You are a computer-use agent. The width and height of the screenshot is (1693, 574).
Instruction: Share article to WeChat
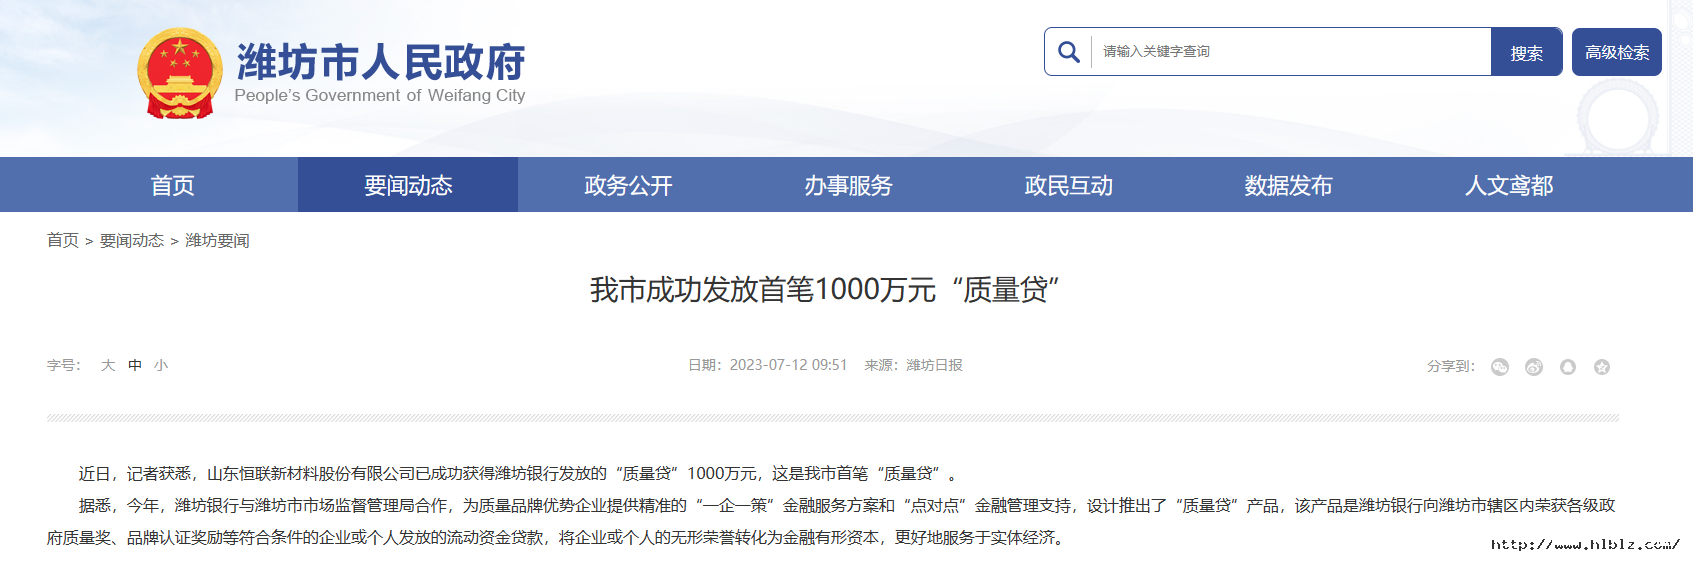1499,367
